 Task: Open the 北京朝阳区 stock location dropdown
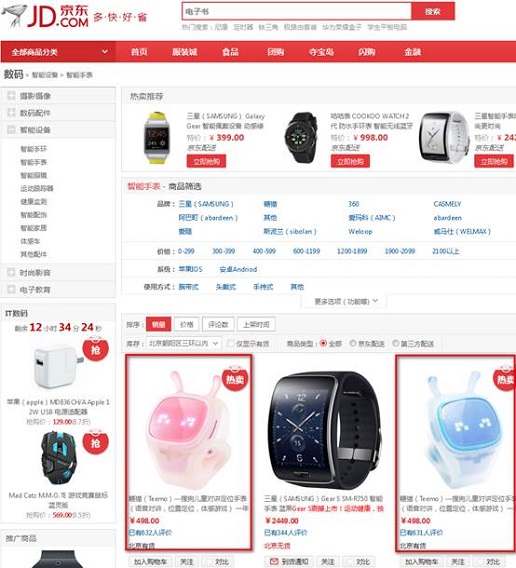pyautogui.click(x=183, y=343)
